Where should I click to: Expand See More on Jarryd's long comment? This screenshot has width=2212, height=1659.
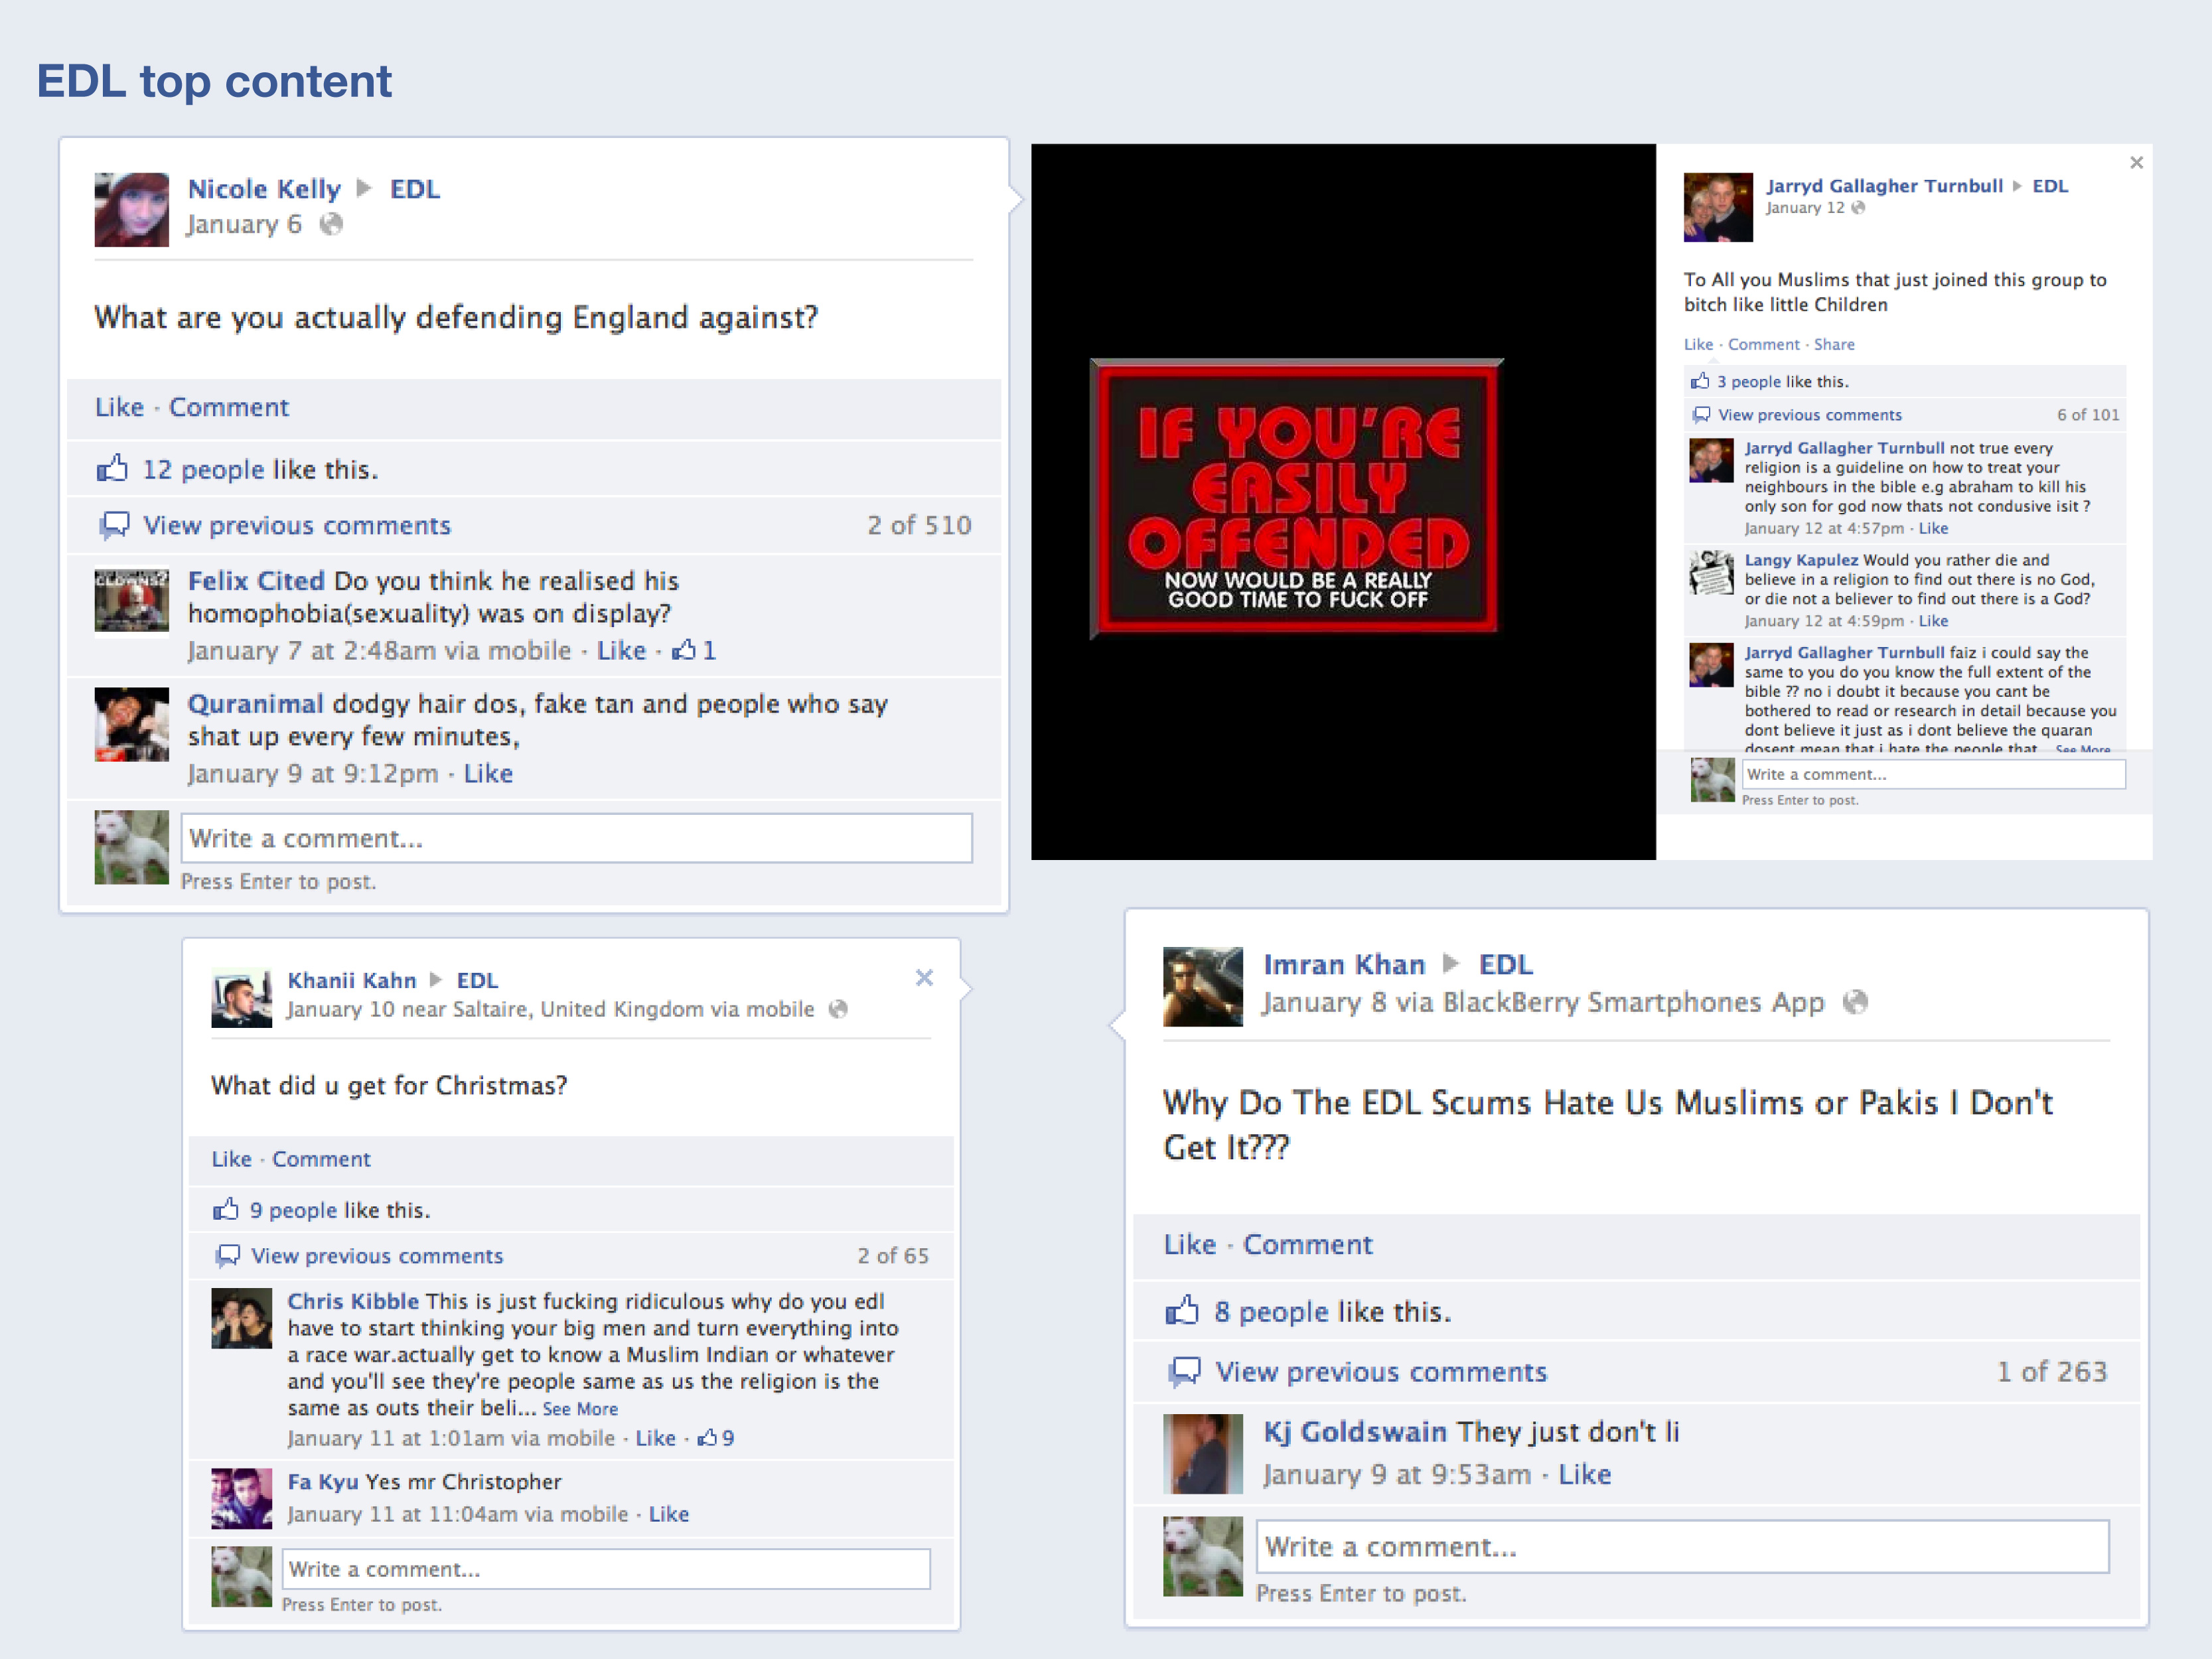(2082, 749)
